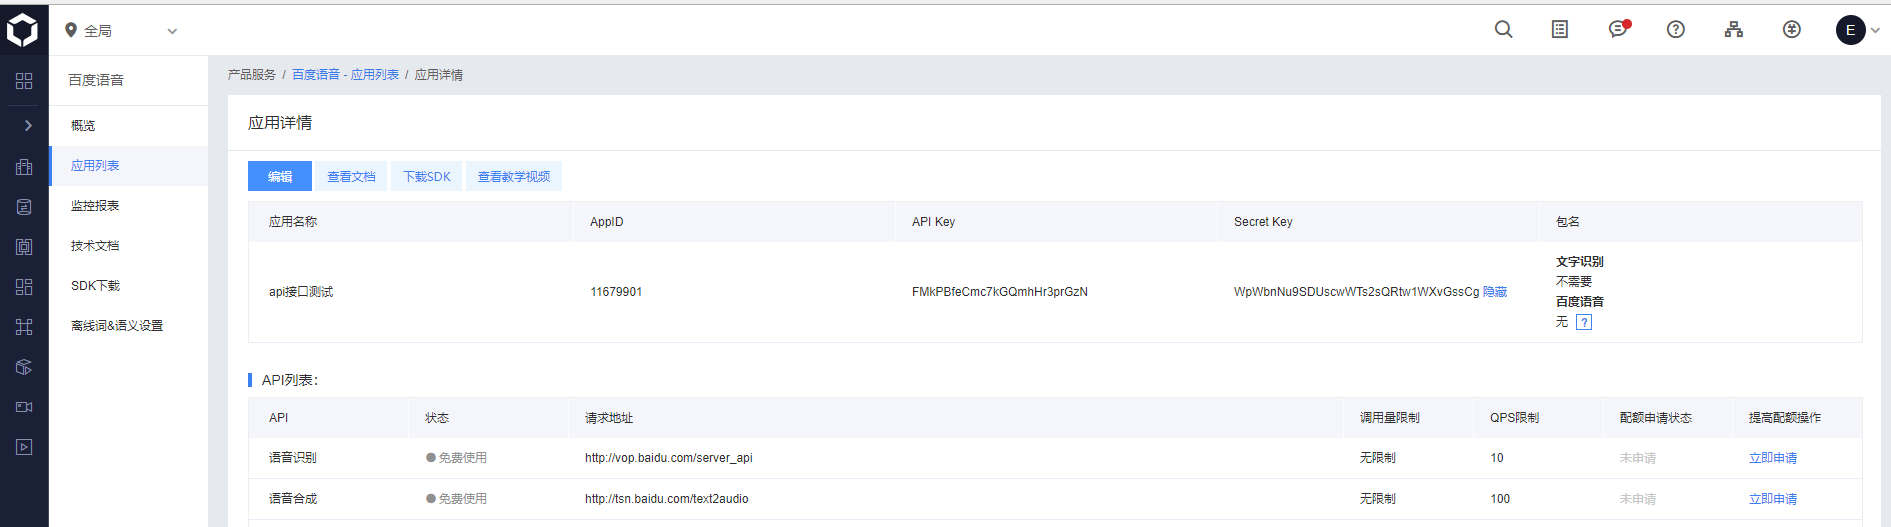Select 监控报表 in the side menu

[x=95, y=206]
